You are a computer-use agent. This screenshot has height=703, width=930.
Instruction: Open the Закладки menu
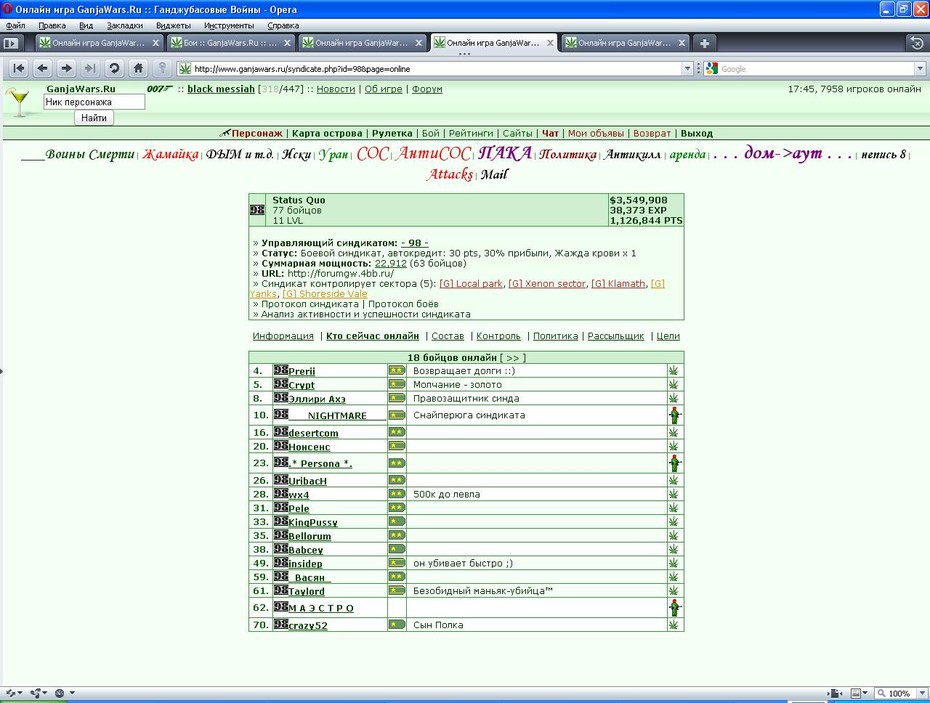click(x=125, y=26)
